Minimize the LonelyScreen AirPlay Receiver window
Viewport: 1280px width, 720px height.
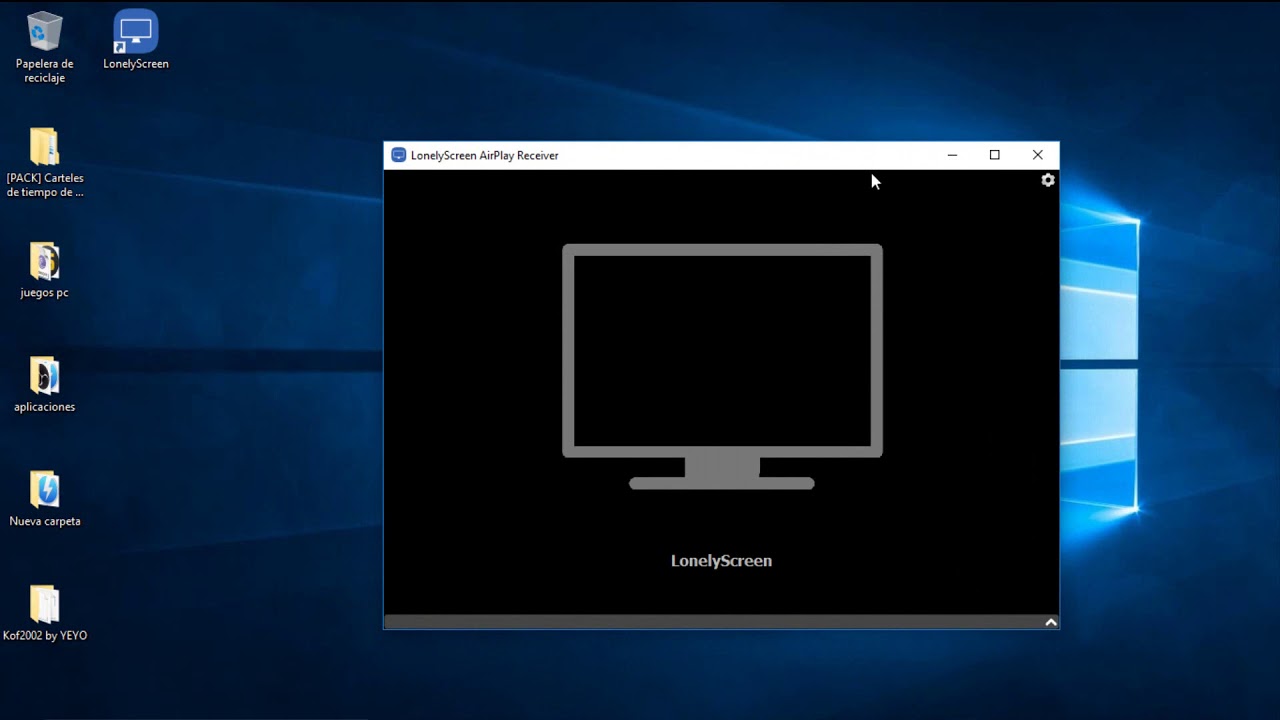coord(952,155)
